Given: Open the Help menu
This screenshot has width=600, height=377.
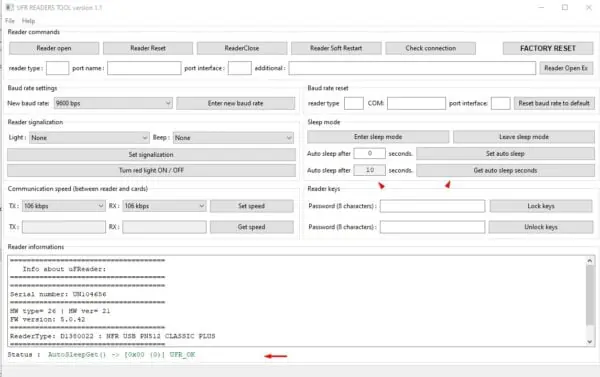Looking at the screenshot, I should point(28,21).
